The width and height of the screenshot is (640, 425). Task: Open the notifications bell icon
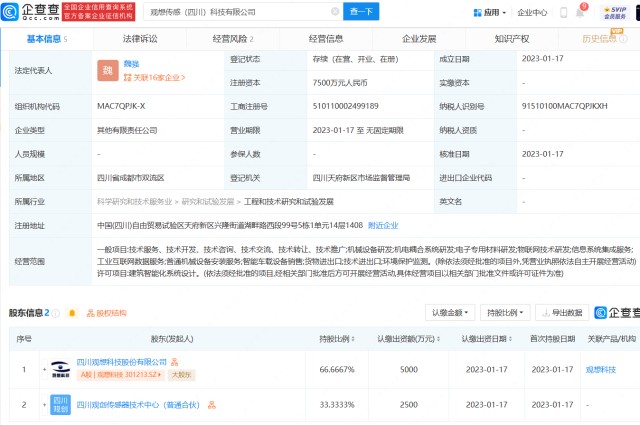(x=580, y=13)
